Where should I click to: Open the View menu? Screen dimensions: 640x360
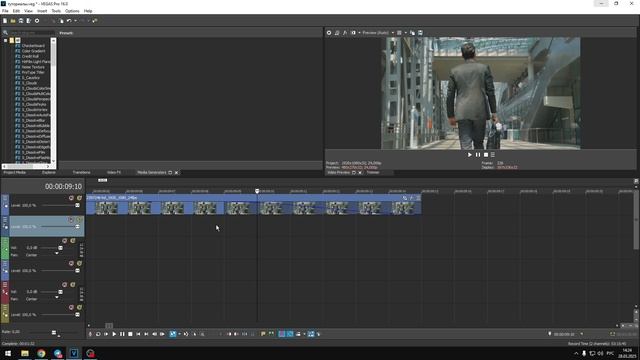pos(29,11)
